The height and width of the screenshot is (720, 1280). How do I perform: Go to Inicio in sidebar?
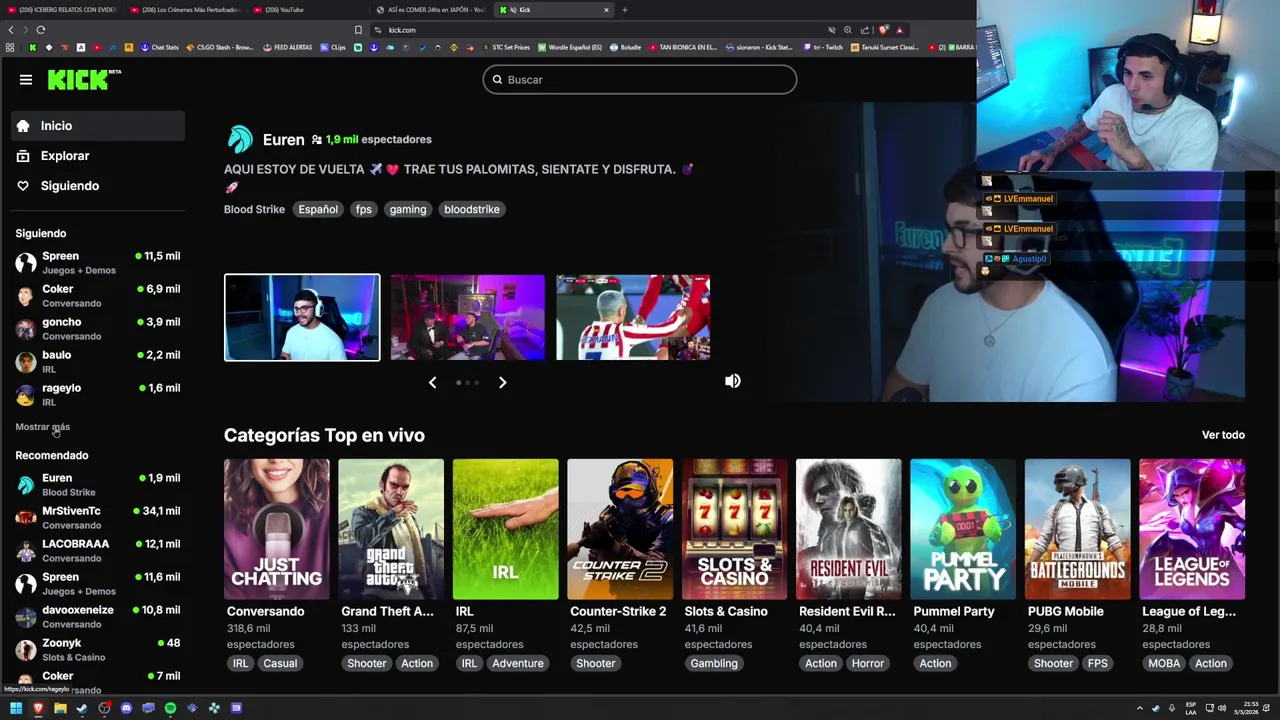(98, 126)
